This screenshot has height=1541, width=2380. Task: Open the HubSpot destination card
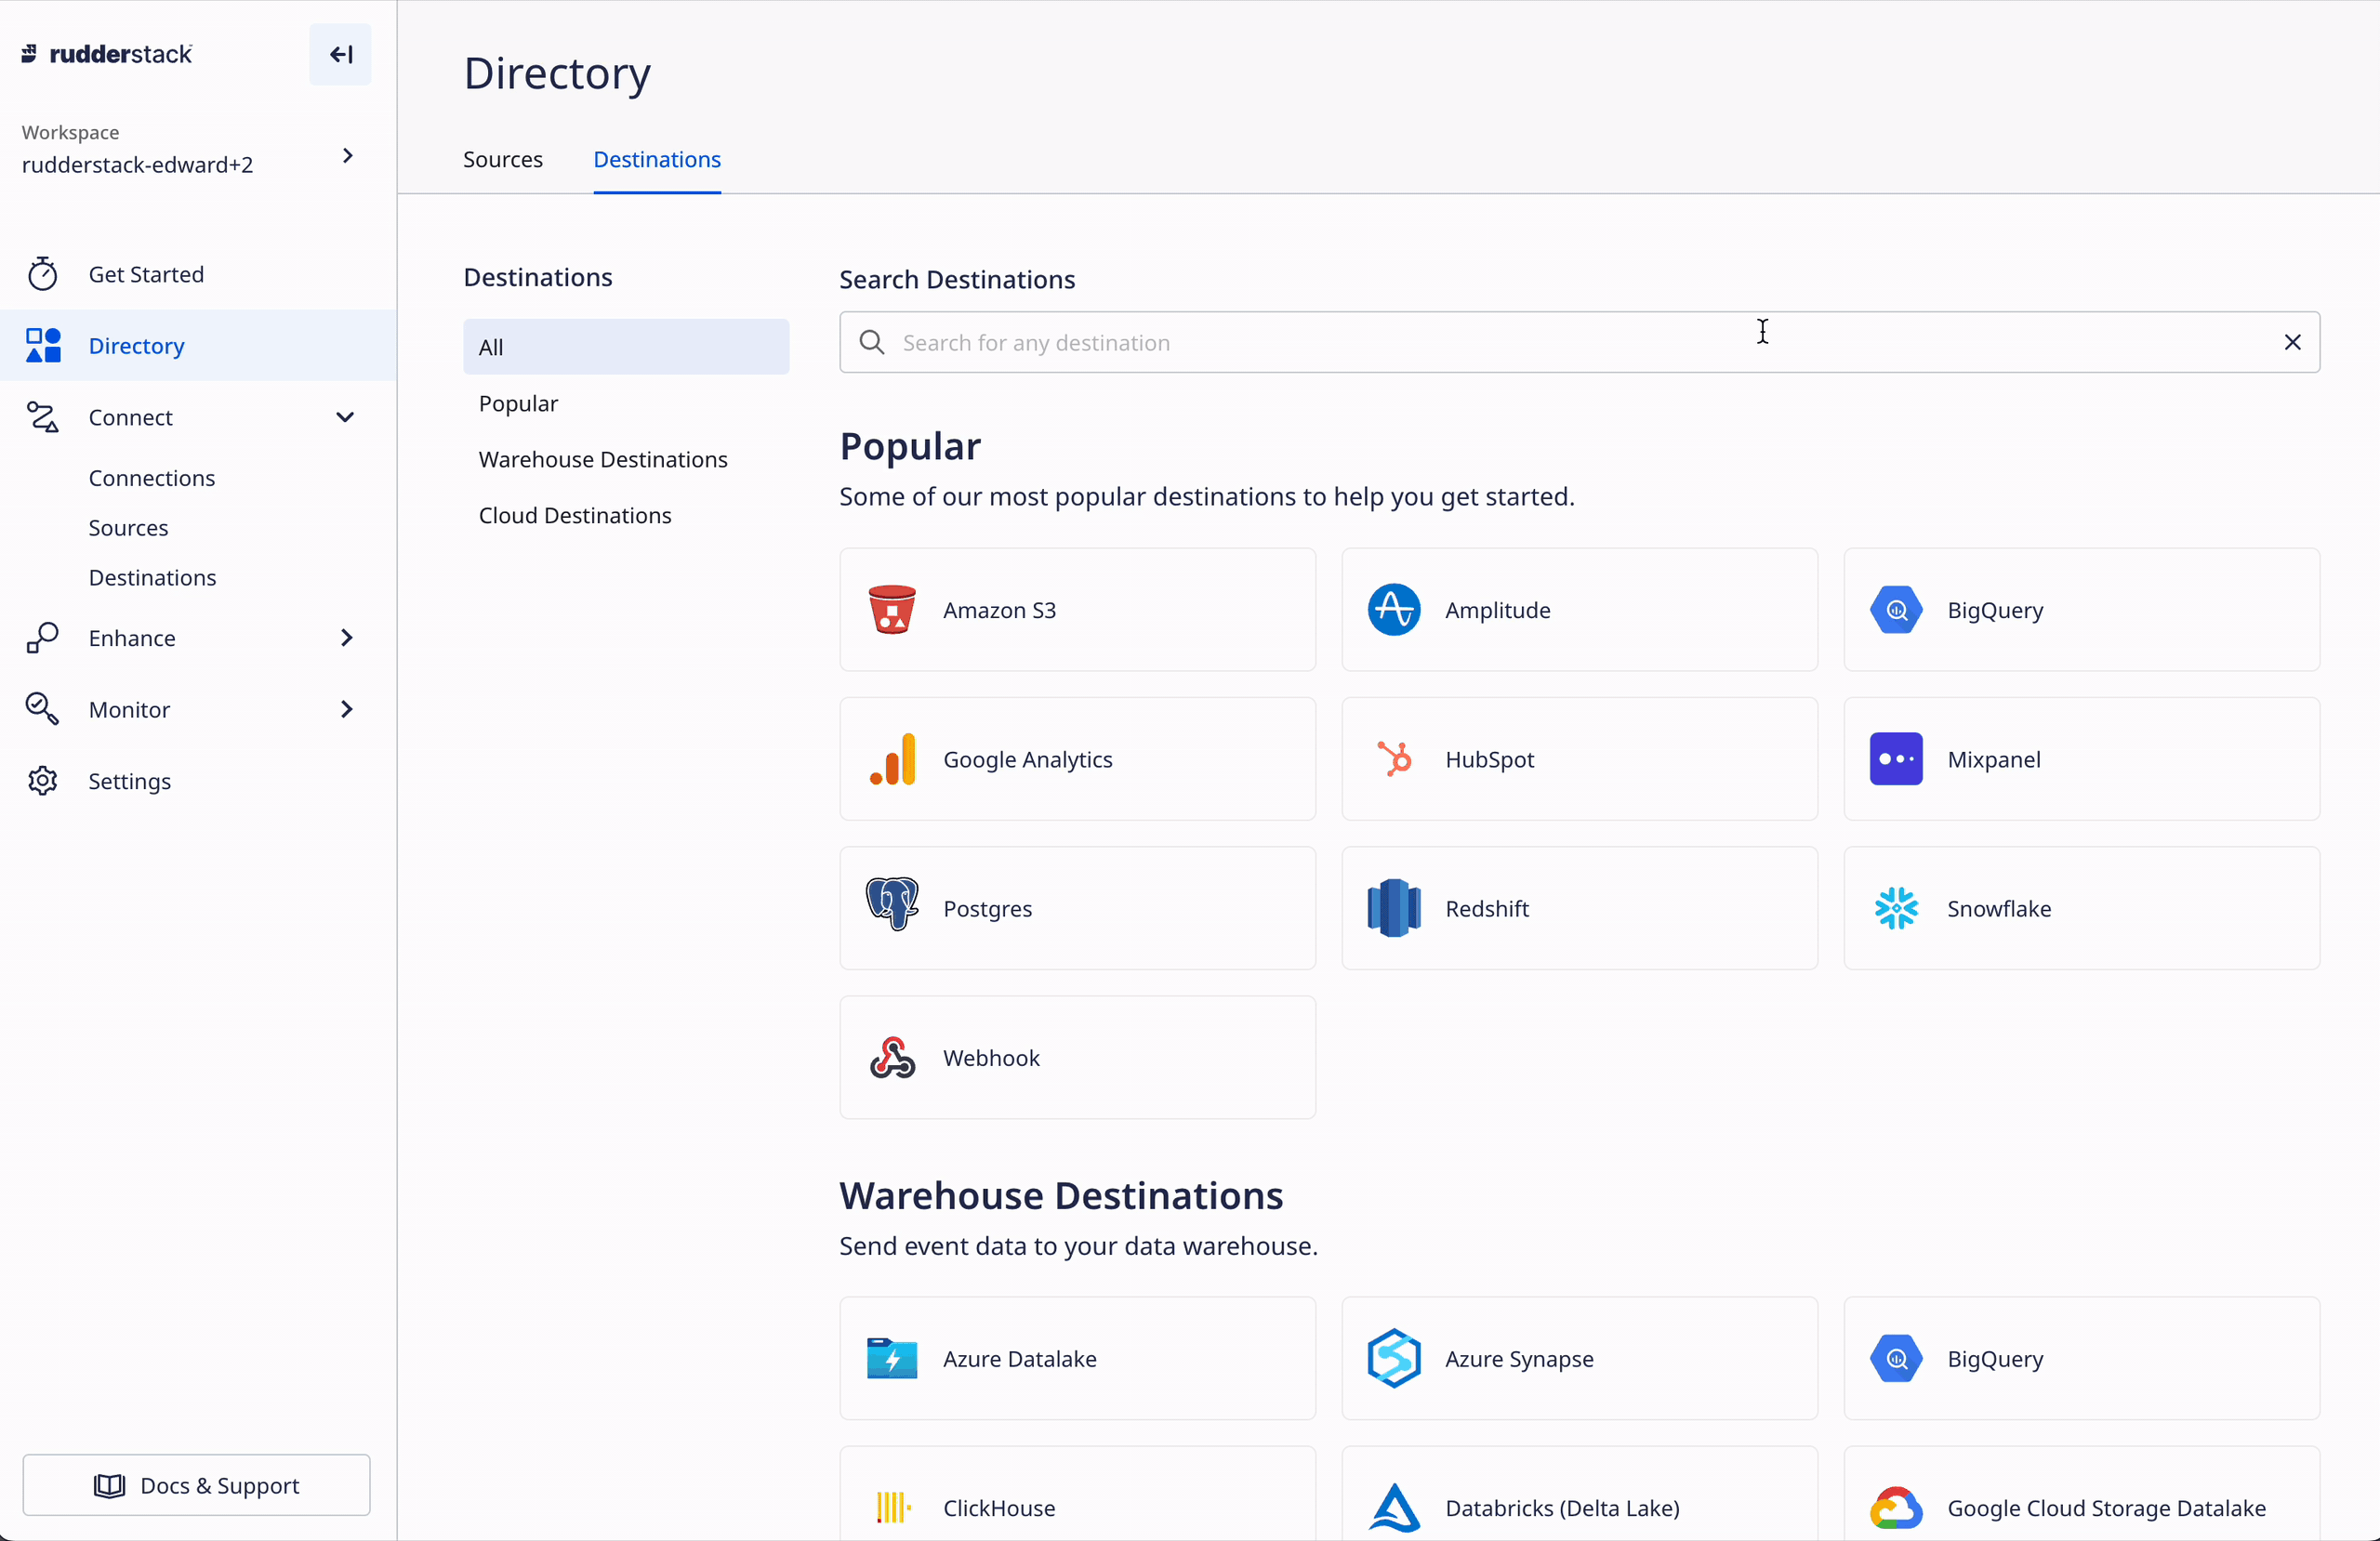(x=1578, y=759)
